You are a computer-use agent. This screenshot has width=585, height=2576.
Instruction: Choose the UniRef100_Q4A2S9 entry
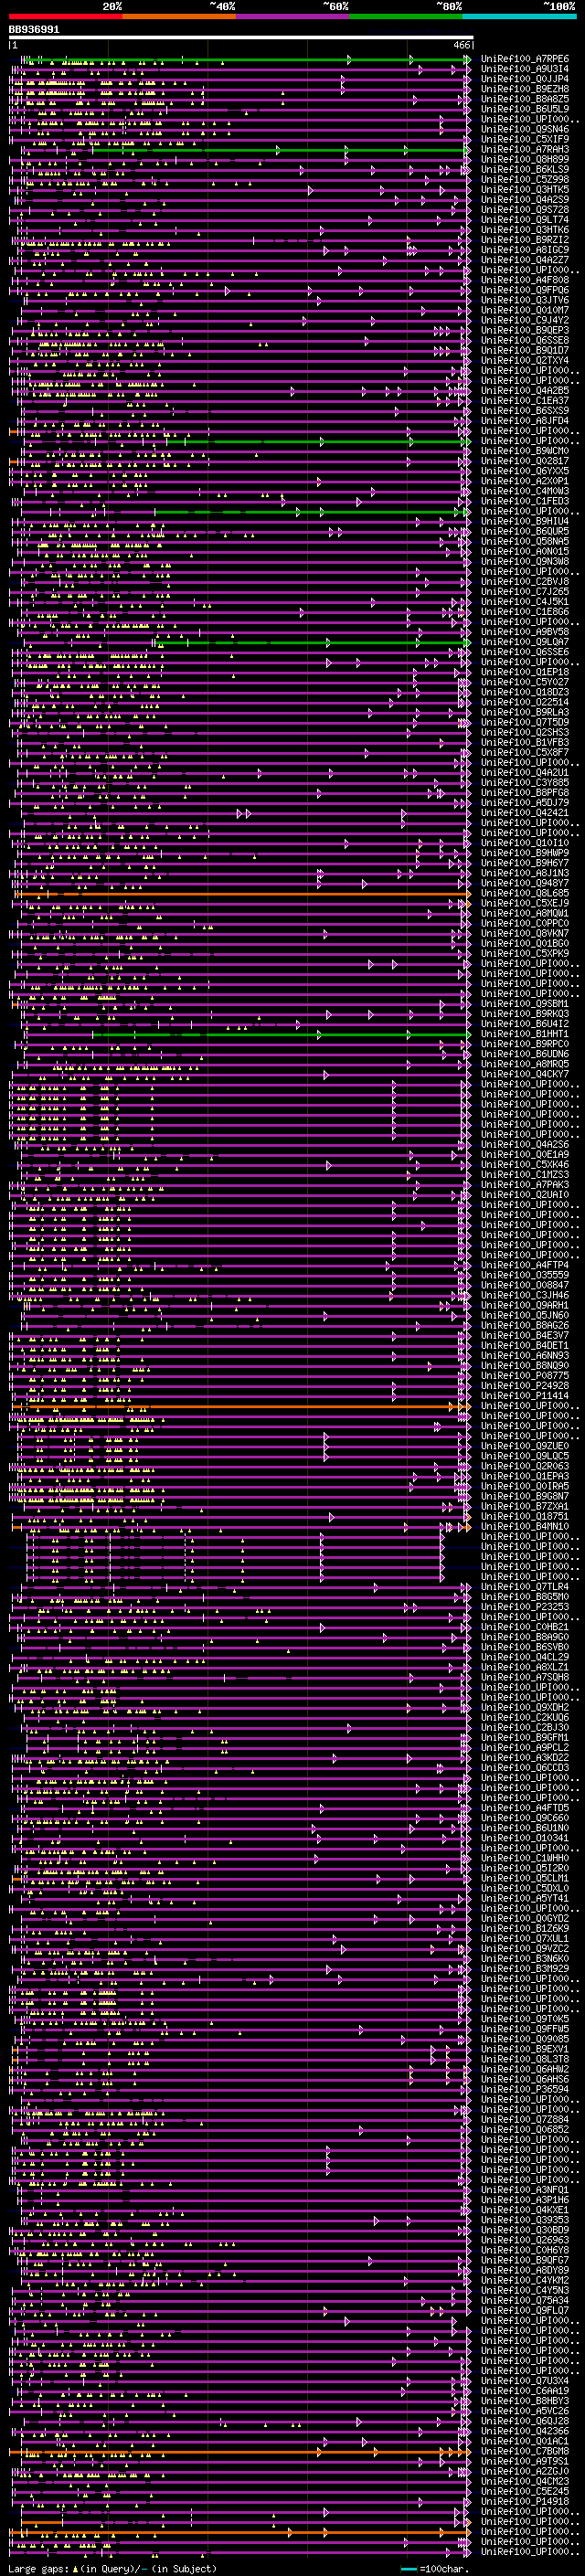(524, 199)
